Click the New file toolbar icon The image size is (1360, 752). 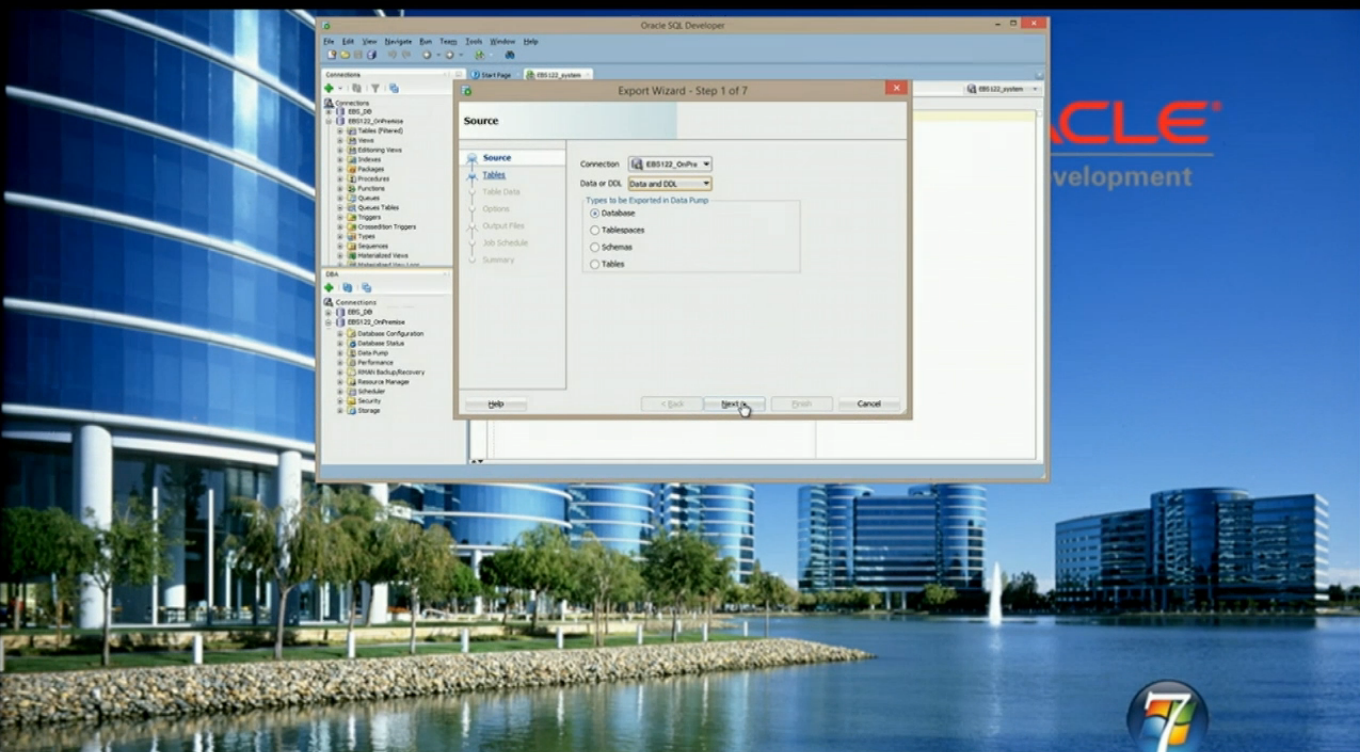point(332,55)
